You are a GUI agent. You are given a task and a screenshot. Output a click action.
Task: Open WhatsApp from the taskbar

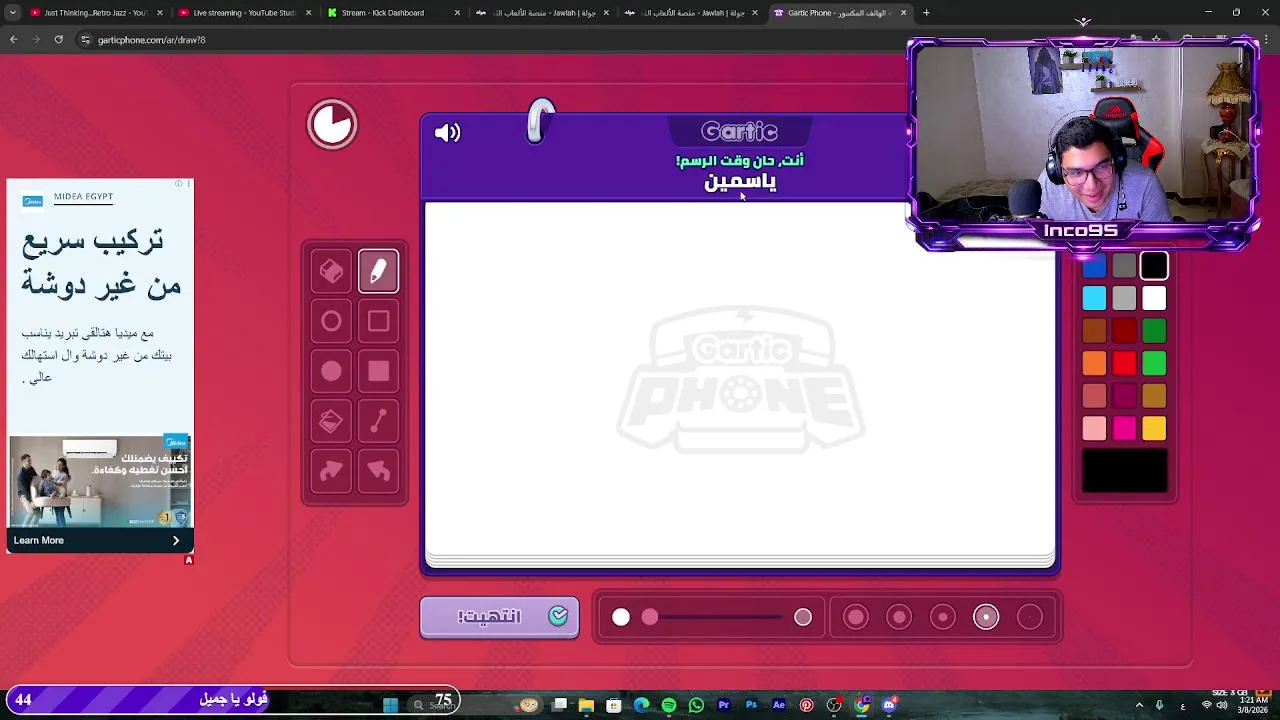(697, 705)
